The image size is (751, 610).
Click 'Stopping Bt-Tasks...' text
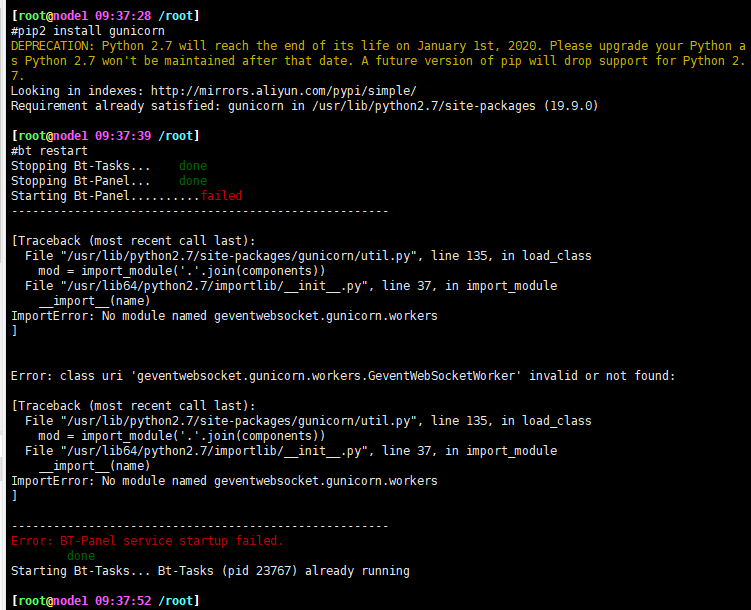click(80, 166)
